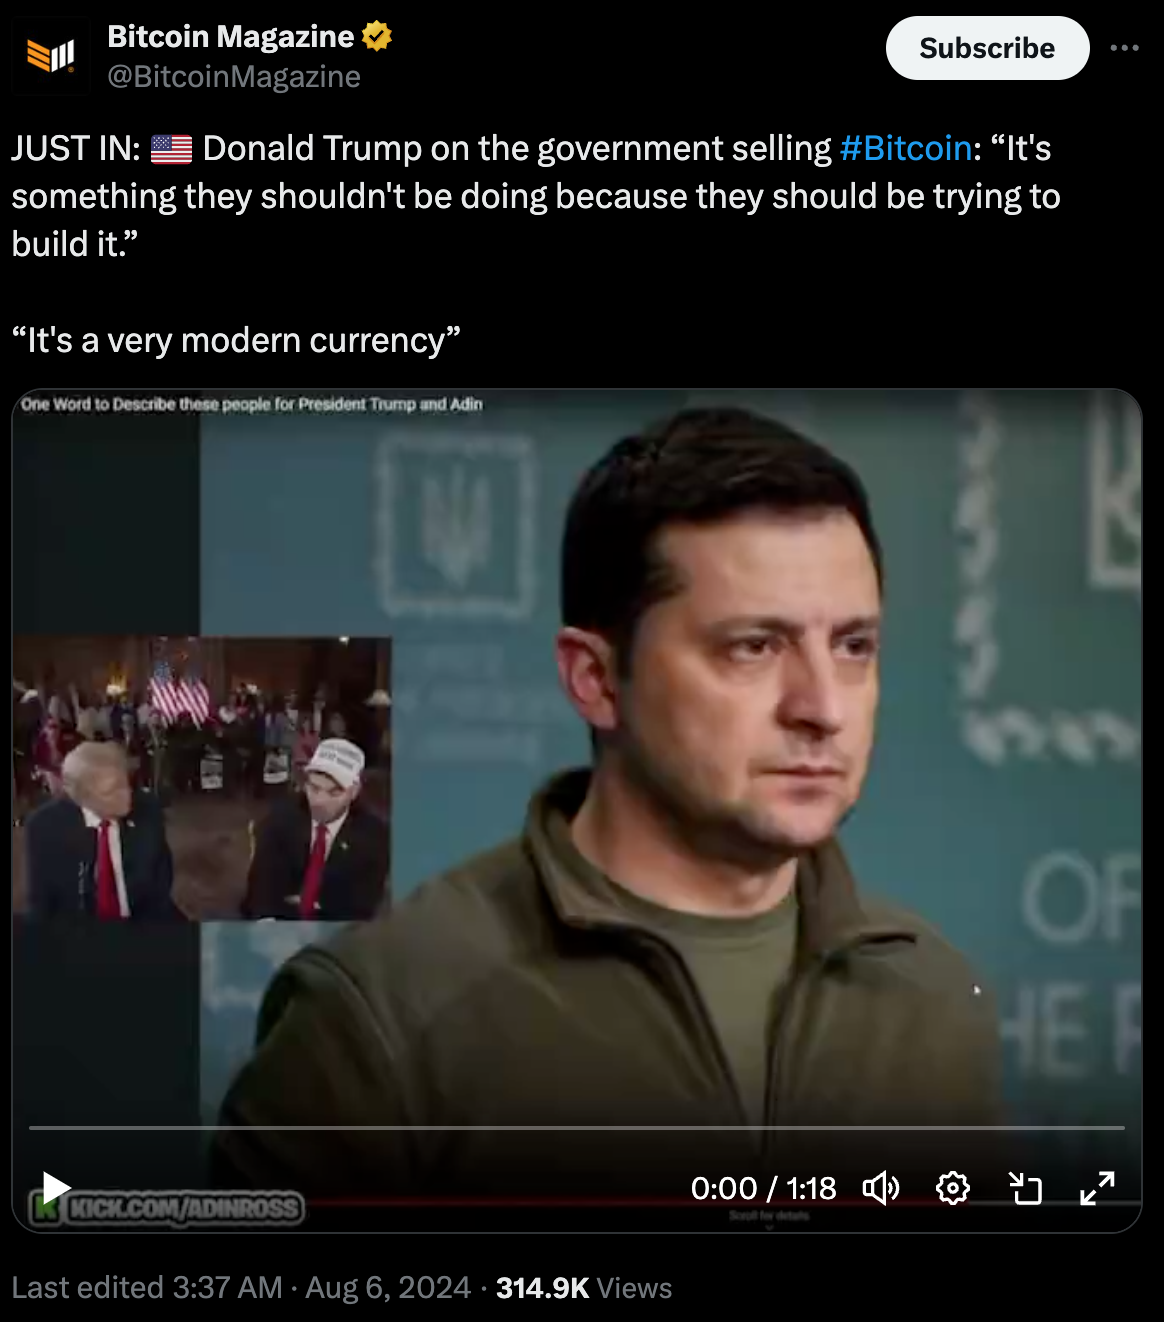Open Bitcoin Magazine profile avatar

[x=51, y=56]
